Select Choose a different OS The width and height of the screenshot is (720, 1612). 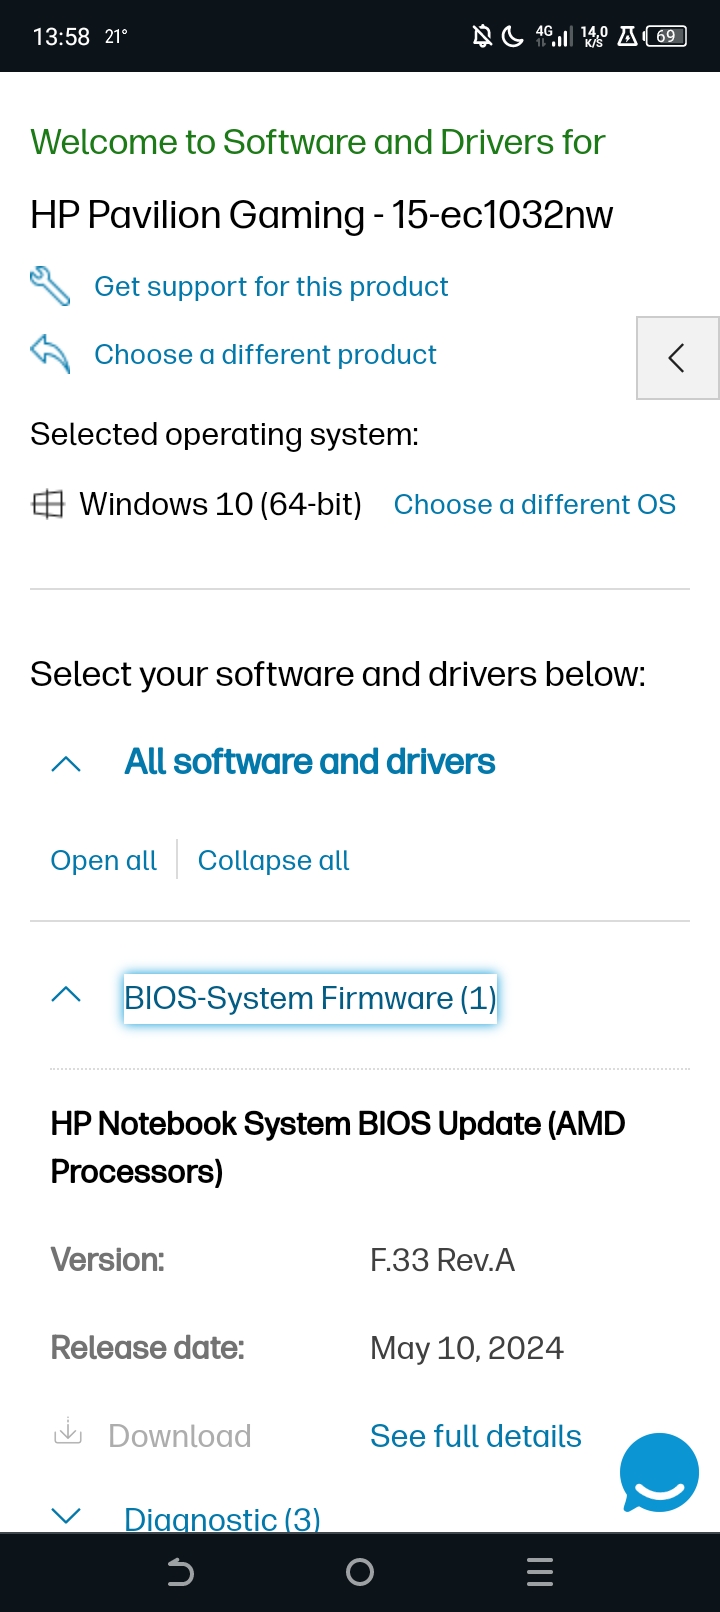click(534, 504)
